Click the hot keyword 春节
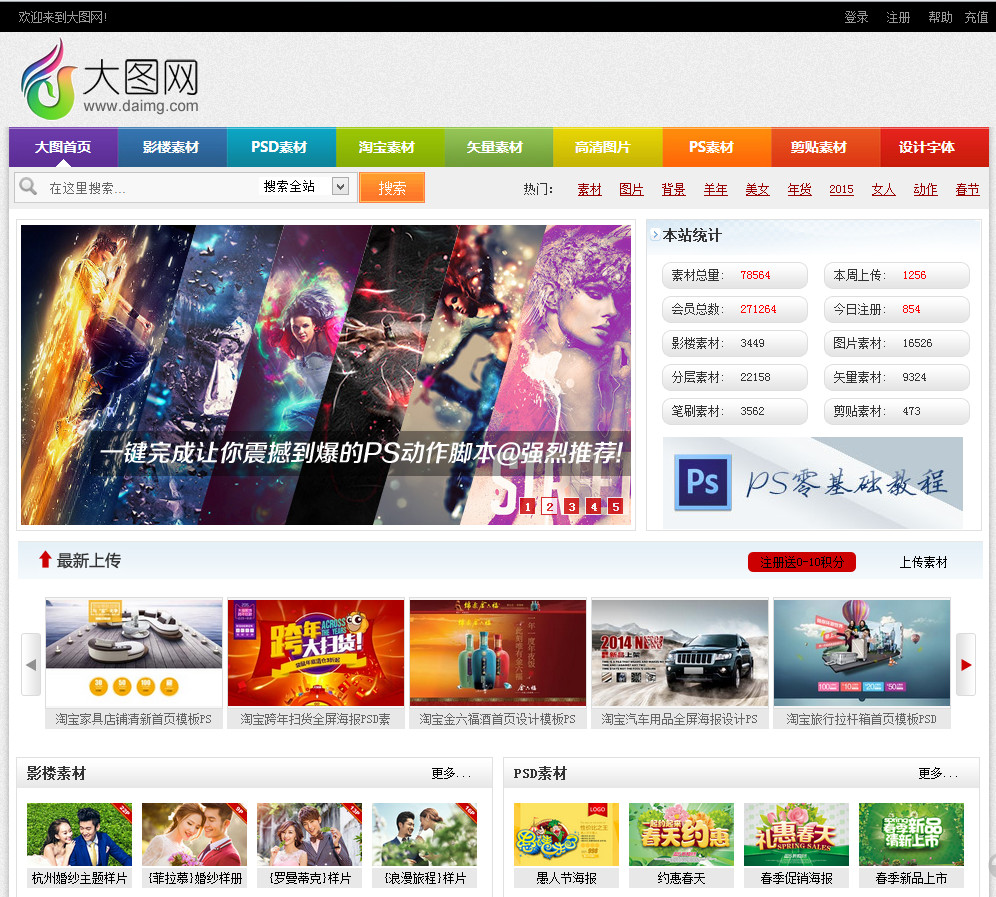This screenshot has height=897, width=996. 966,189
